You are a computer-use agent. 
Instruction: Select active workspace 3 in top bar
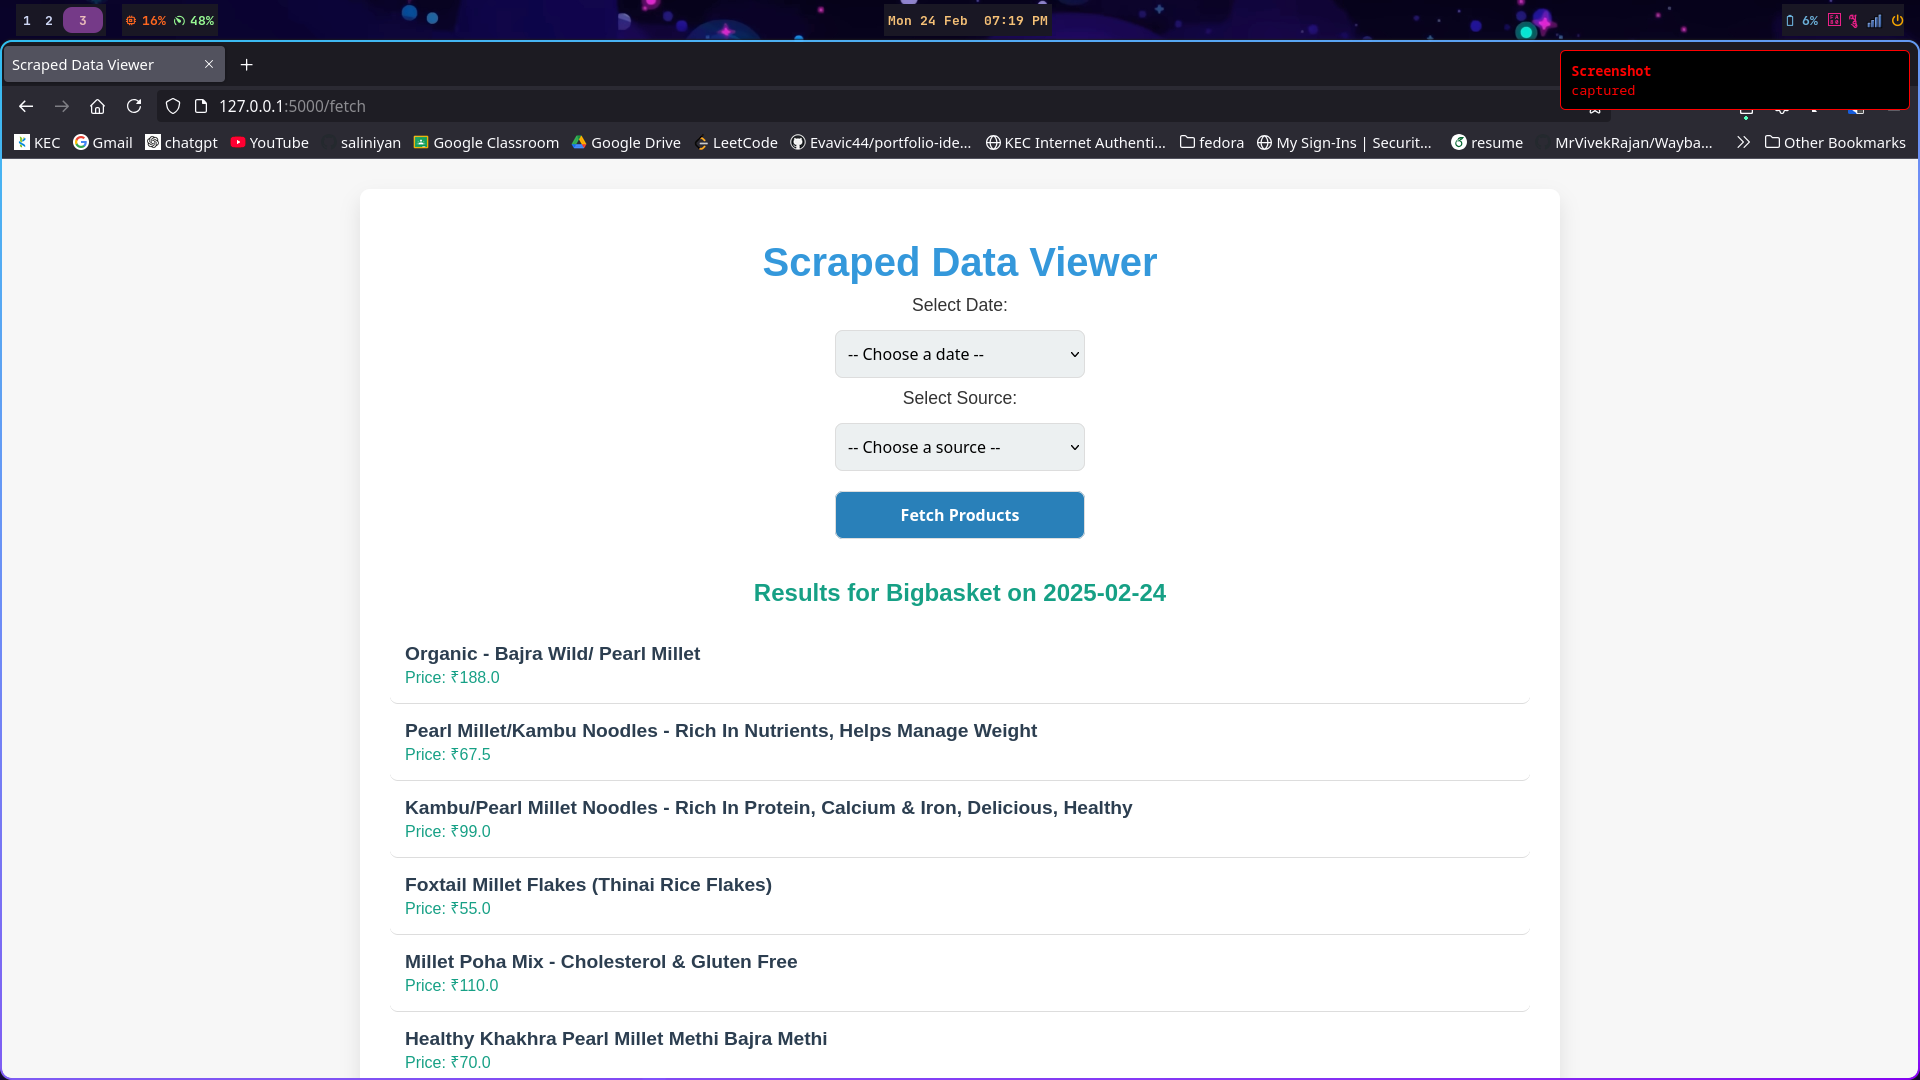click(83, 20)
